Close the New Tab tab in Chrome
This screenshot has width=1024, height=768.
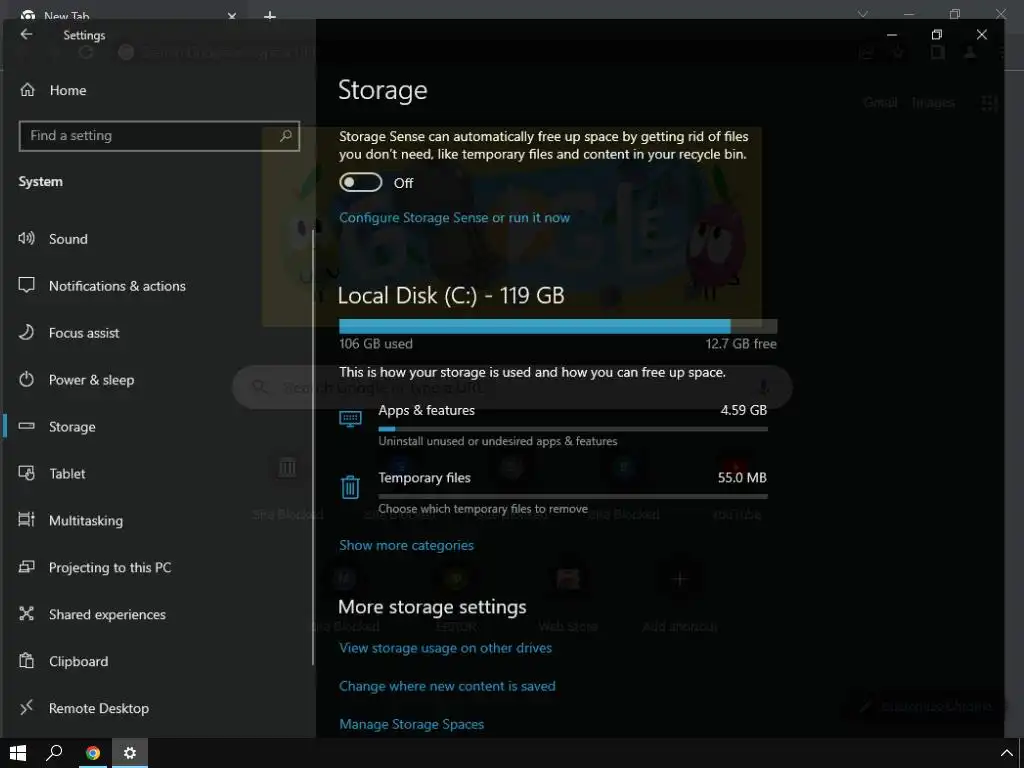pyautogui.click(x=232, y=15)
